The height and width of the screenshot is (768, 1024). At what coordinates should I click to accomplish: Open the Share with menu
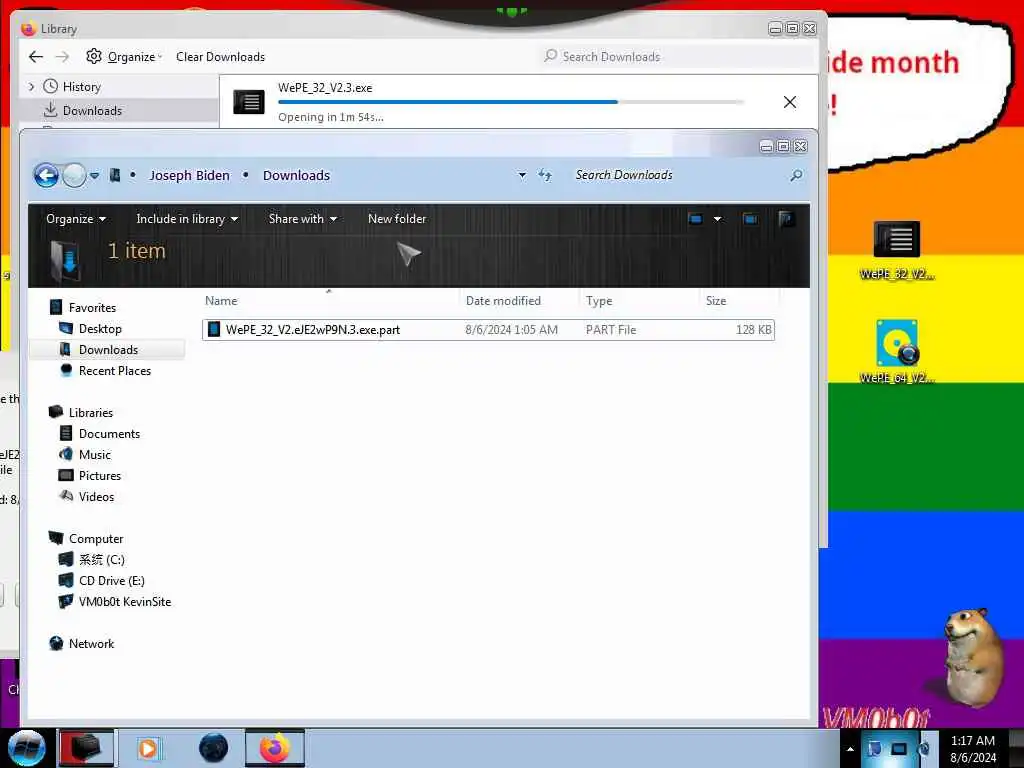coord(303,219)
